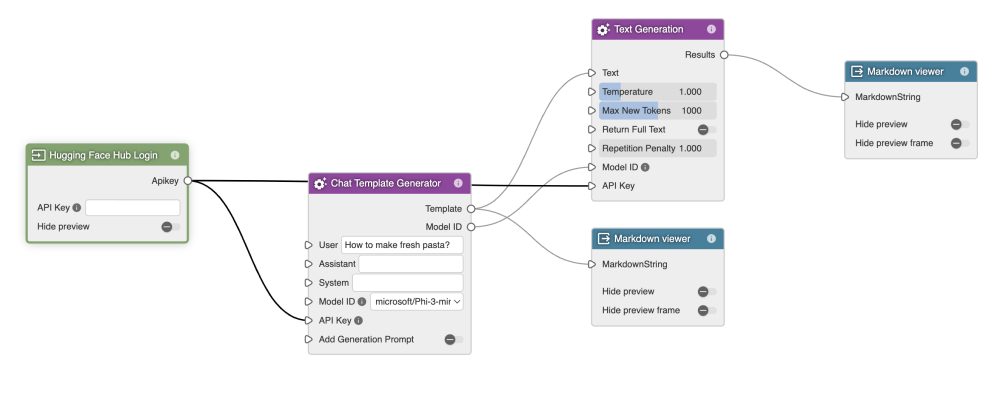Click login icon on Hugging Face Hub node
1000x400 pixels.
coord(38,155)
